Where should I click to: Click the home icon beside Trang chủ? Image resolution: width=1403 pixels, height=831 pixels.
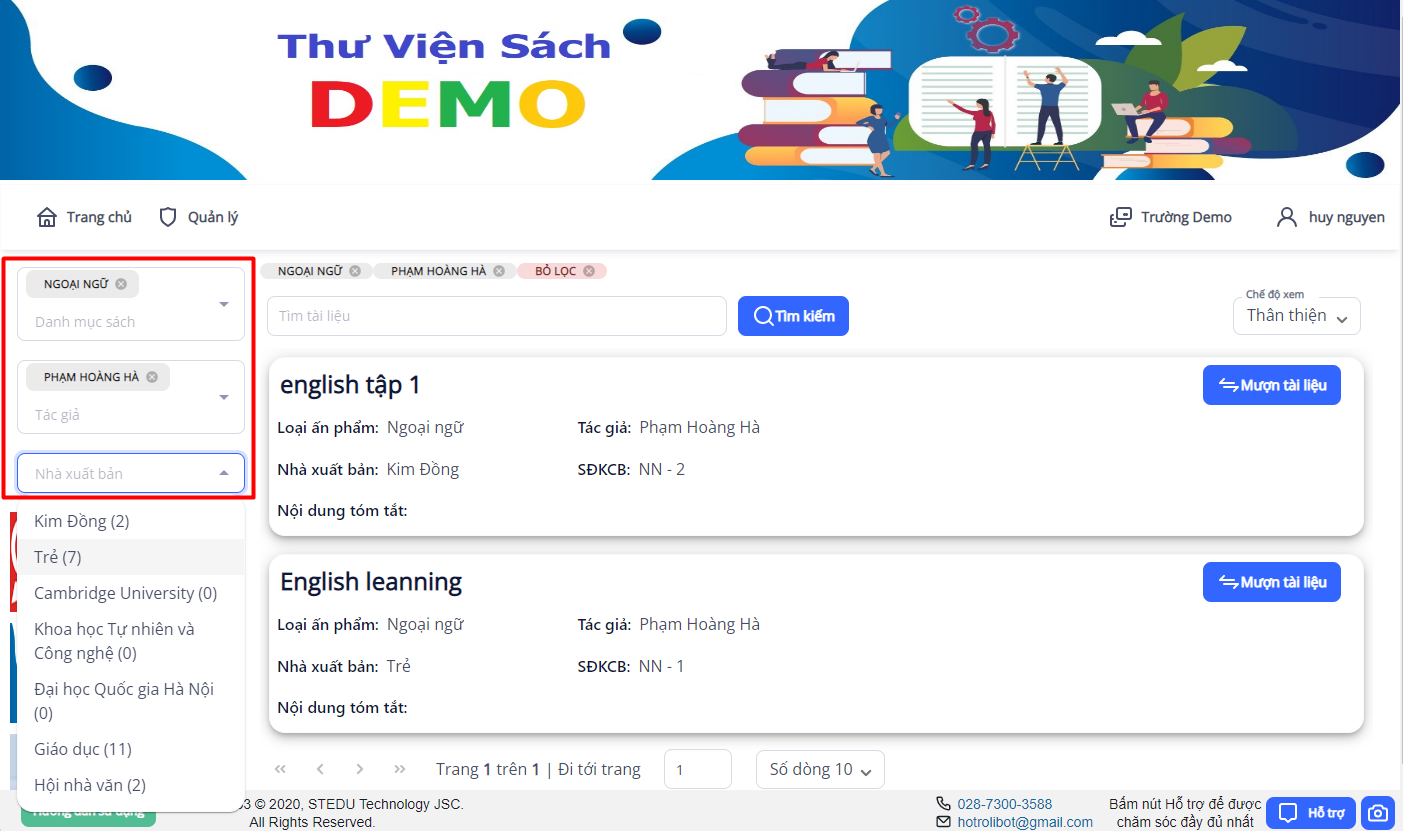click(46, 217)
